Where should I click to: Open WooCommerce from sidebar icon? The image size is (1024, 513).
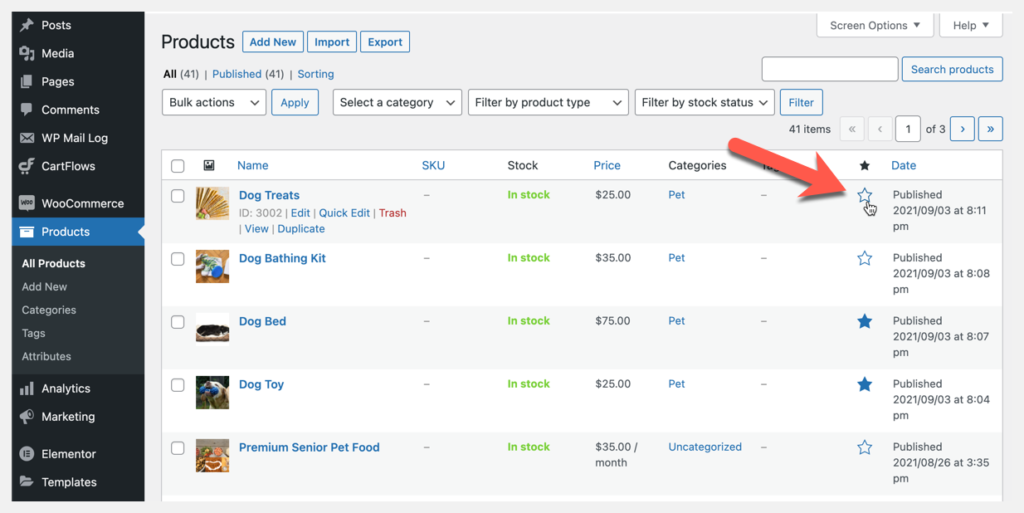[27, 204]
